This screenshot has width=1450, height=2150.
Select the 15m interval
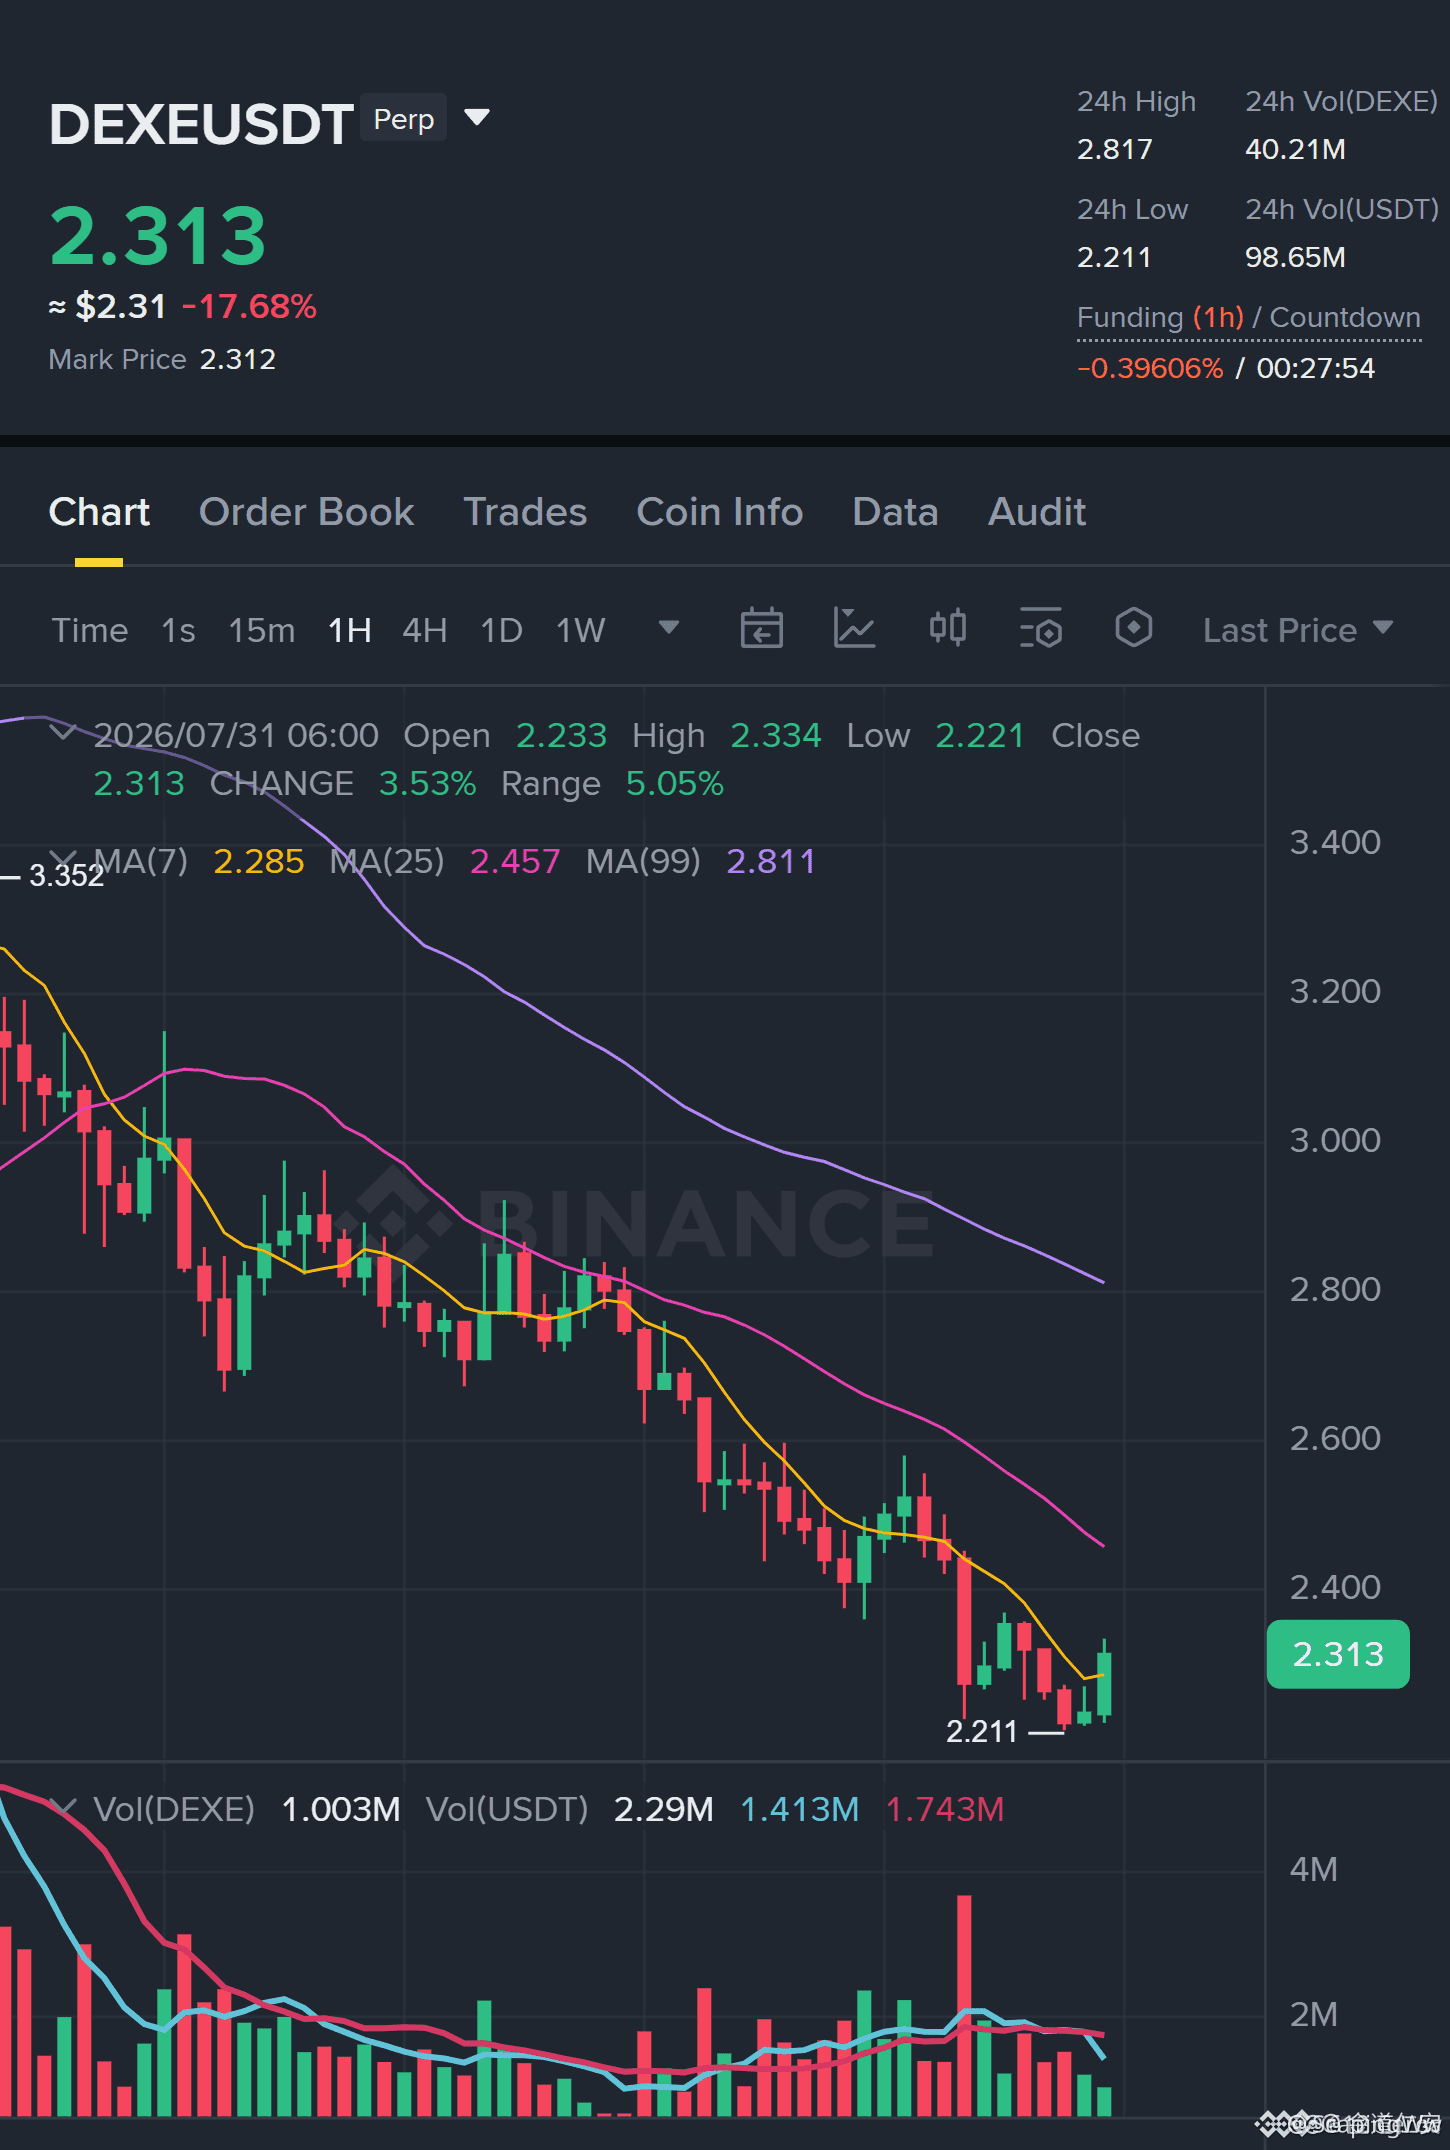click(261, 630)
